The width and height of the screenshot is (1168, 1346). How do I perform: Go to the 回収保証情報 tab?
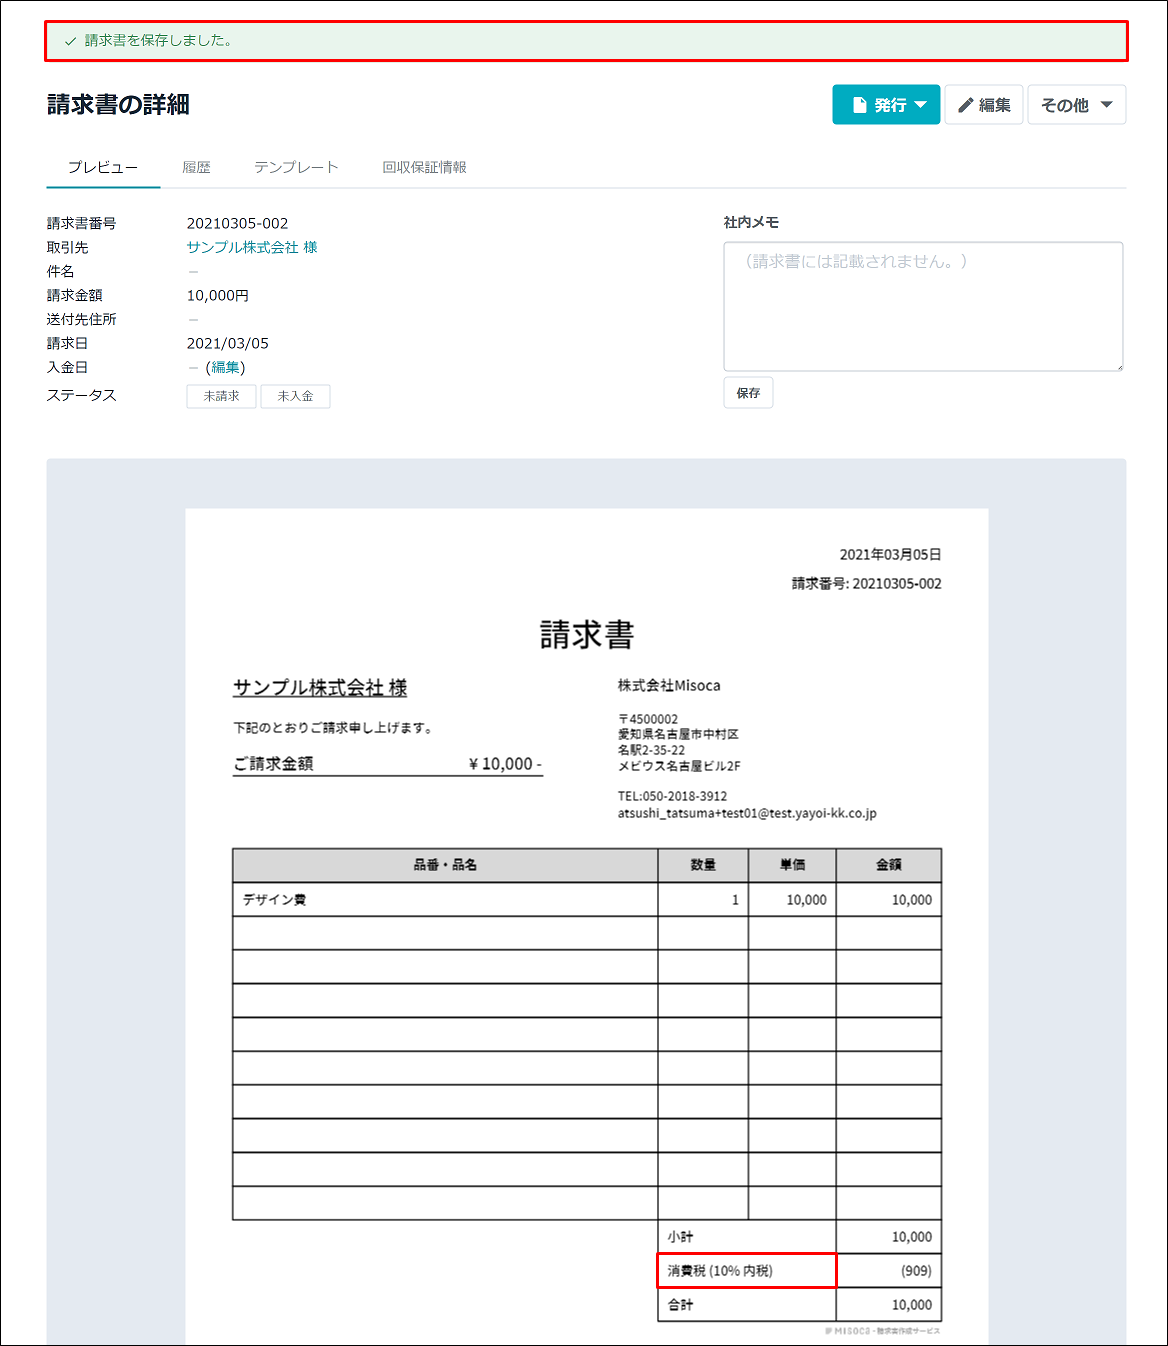coord(424,167)
